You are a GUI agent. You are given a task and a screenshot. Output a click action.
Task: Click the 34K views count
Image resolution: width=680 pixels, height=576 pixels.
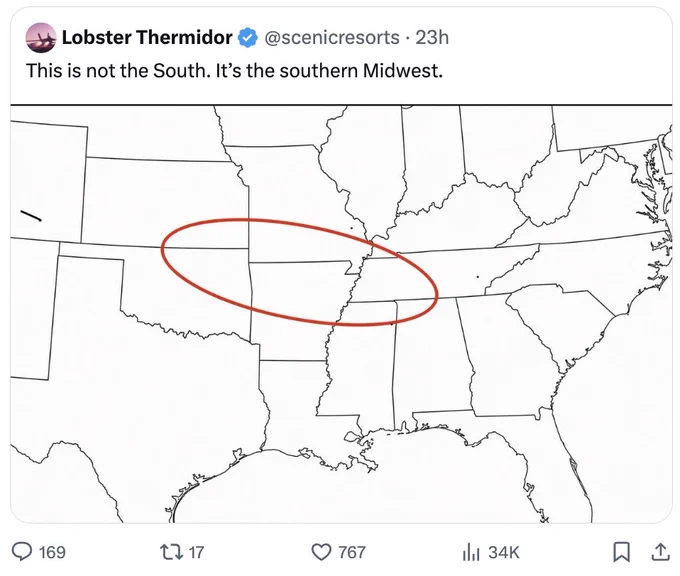503,552
